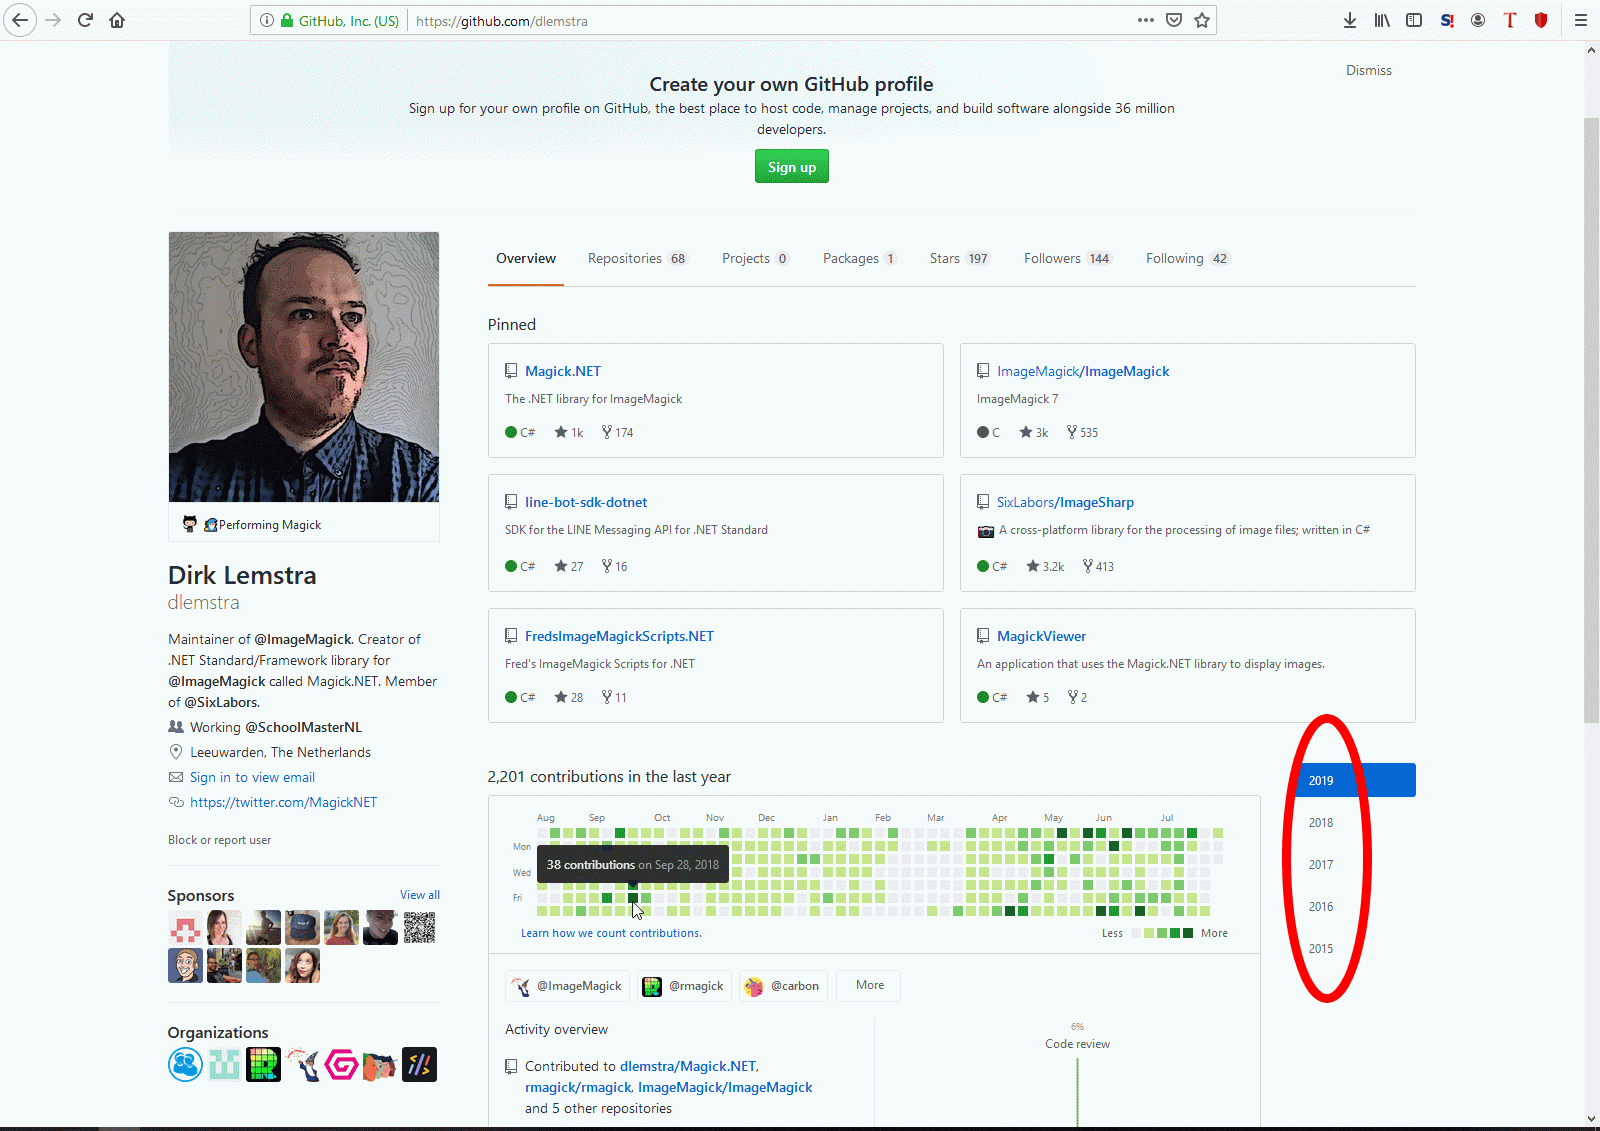Click the Save to Pocket icon
Image resolution: width=1600 pixels, height=1131 pixels.
coord(1174,20)
